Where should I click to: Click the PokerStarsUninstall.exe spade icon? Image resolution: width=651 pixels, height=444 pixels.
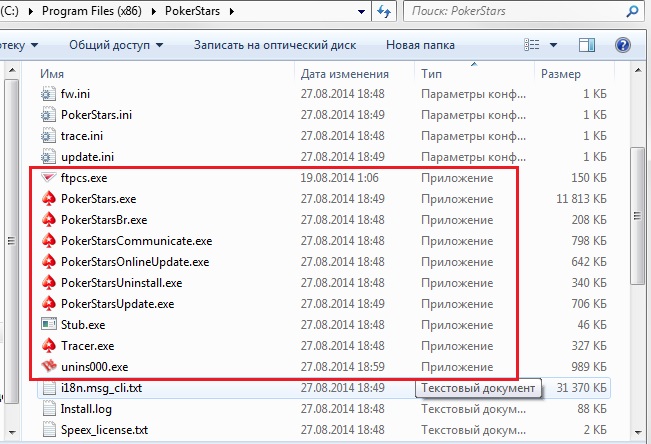pyautogui.click(x=49, y=282)
